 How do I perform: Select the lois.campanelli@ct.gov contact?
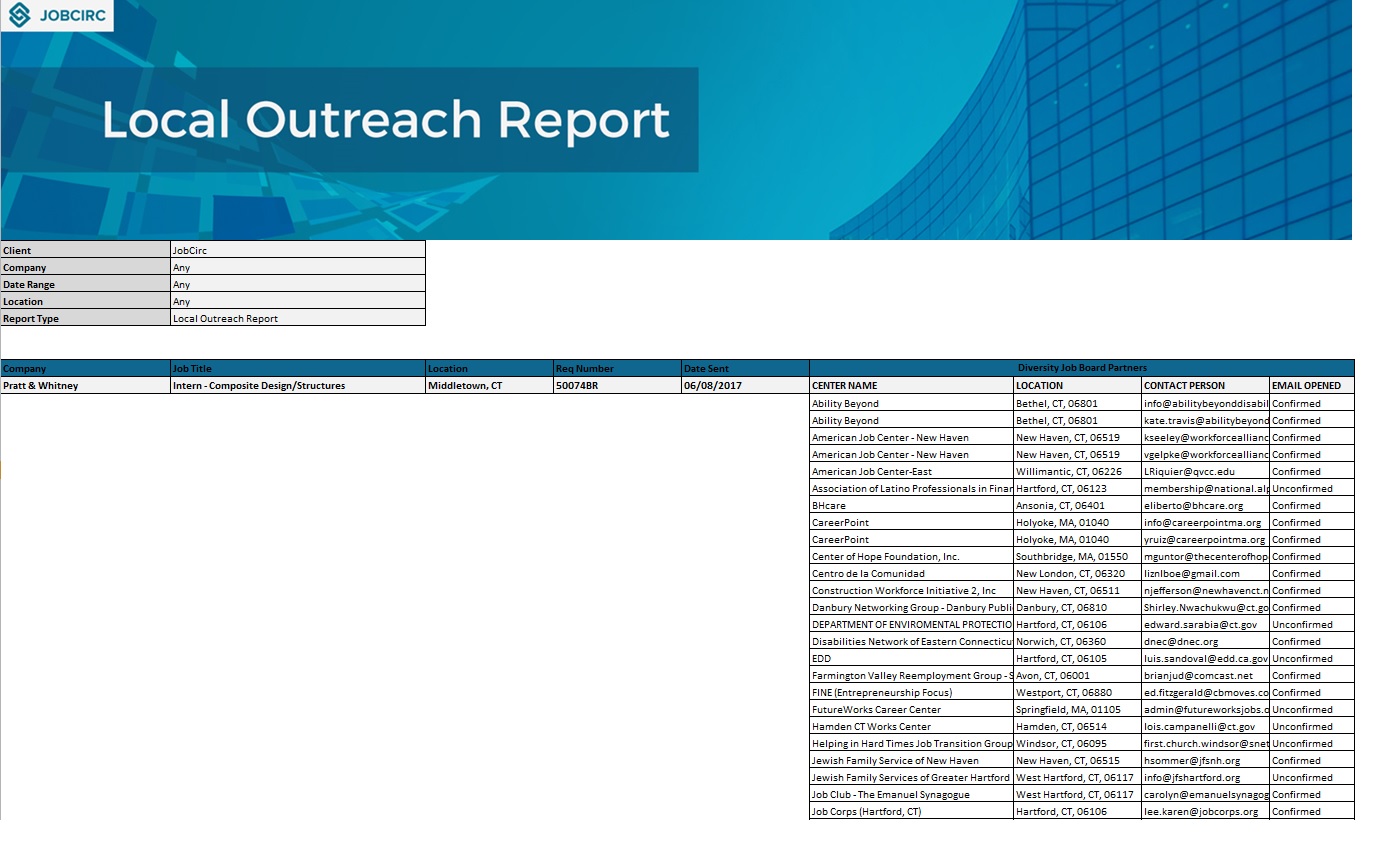(1206, 726)
